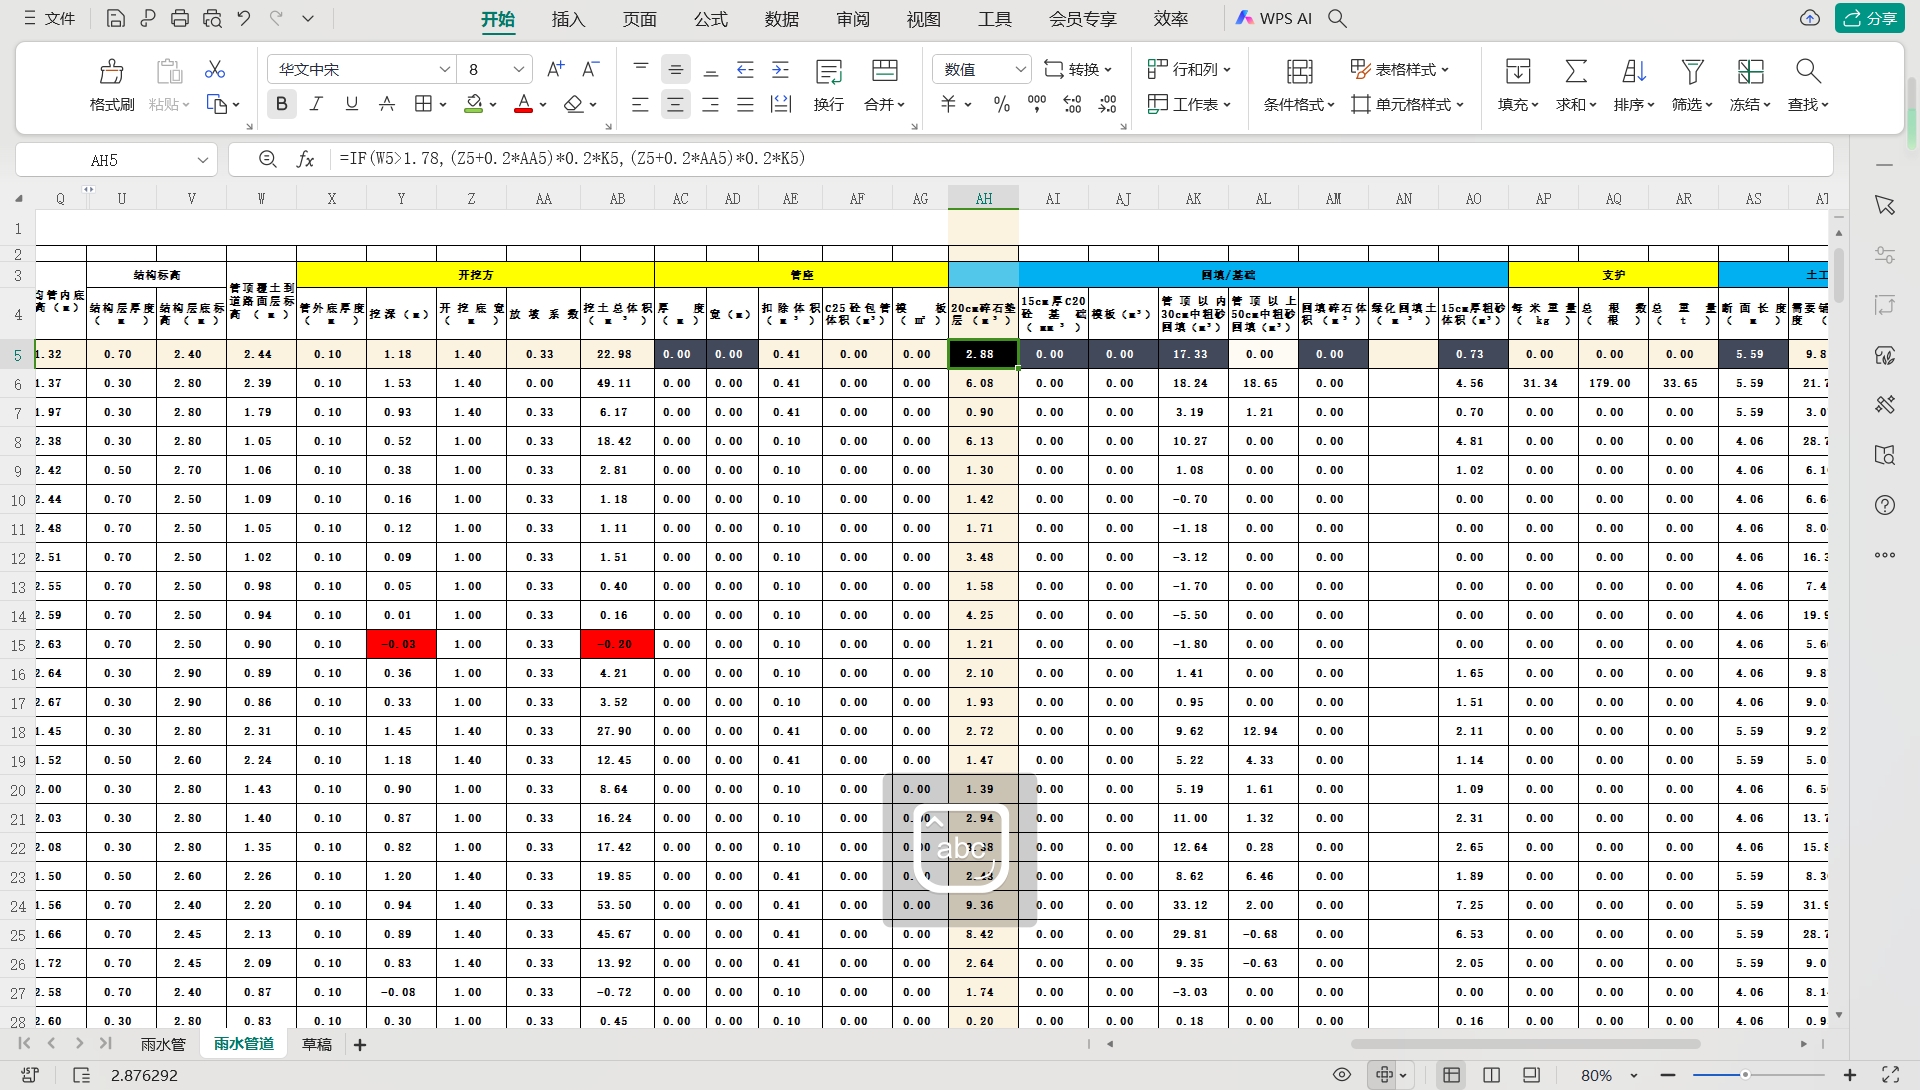Switch to page break preview view

[1531, 1075]
